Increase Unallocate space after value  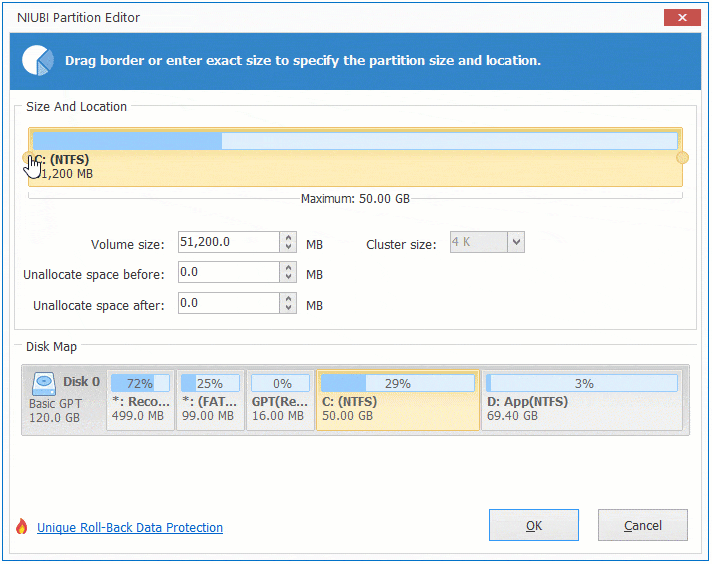click(x=288, y=298)
